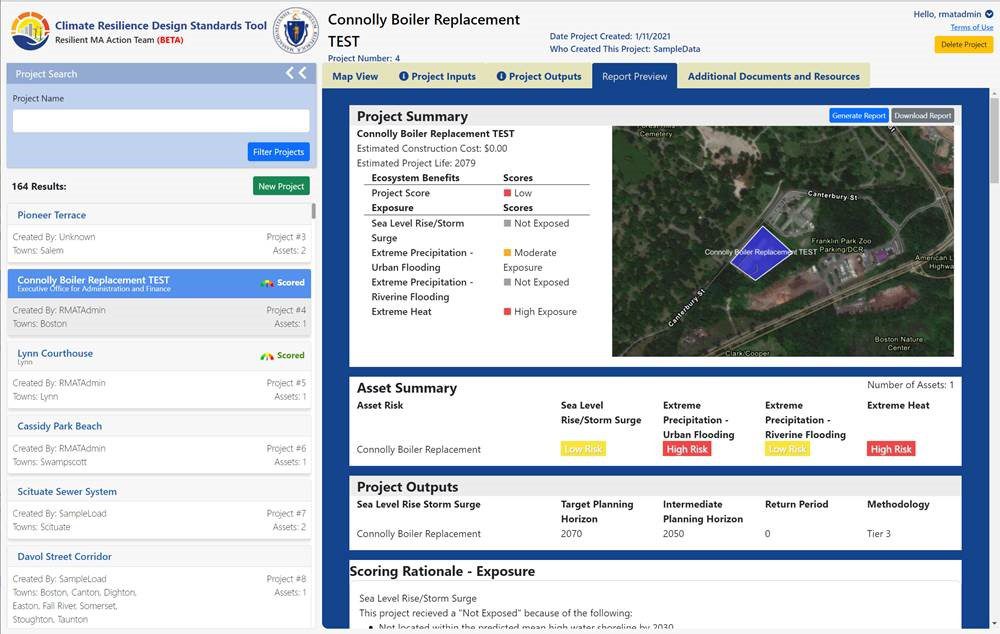1000x634 pixels.
Task: Click the 'Project #7' label on Scituate row
Action: coord(286,513)
